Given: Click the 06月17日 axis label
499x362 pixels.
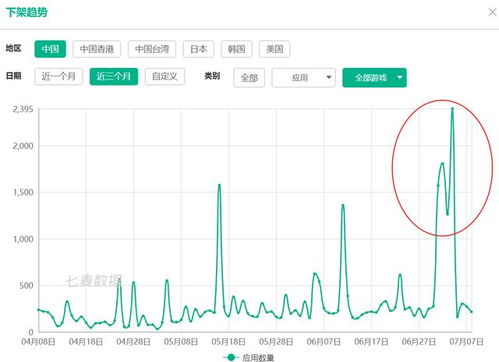Looking at the screenshot, I should click(371, 342).
